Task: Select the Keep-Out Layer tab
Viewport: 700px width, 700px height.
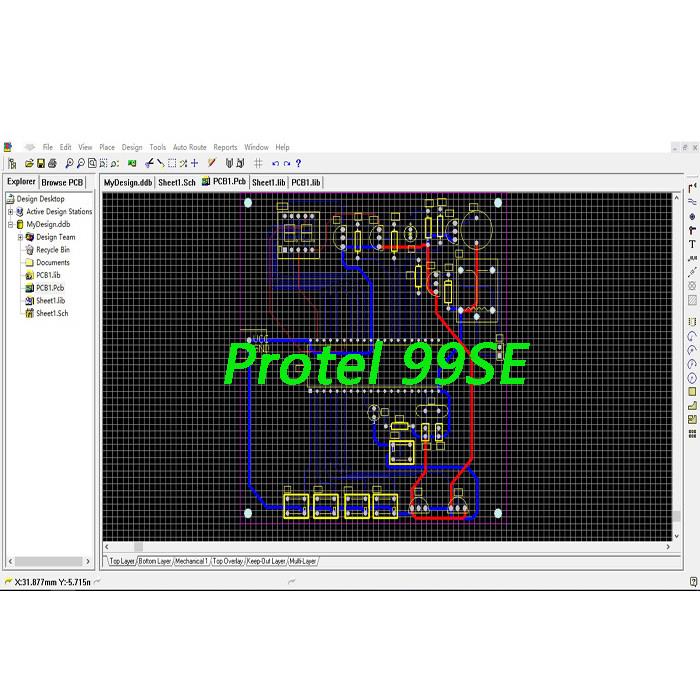Action: tap(266, 561)
